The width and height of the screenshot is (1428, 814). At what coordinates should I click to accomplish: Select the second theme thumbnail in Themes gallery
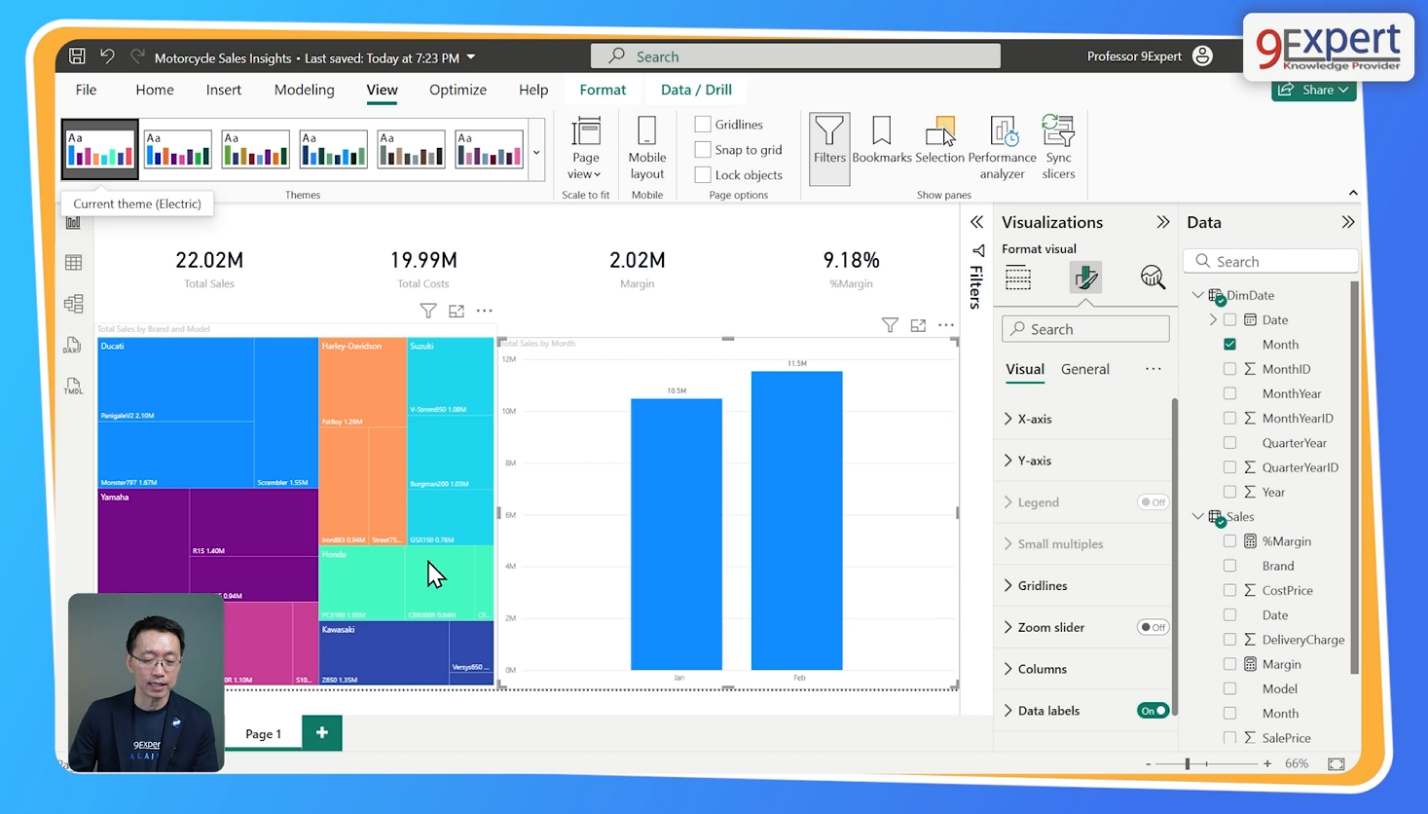click(177, 147)
